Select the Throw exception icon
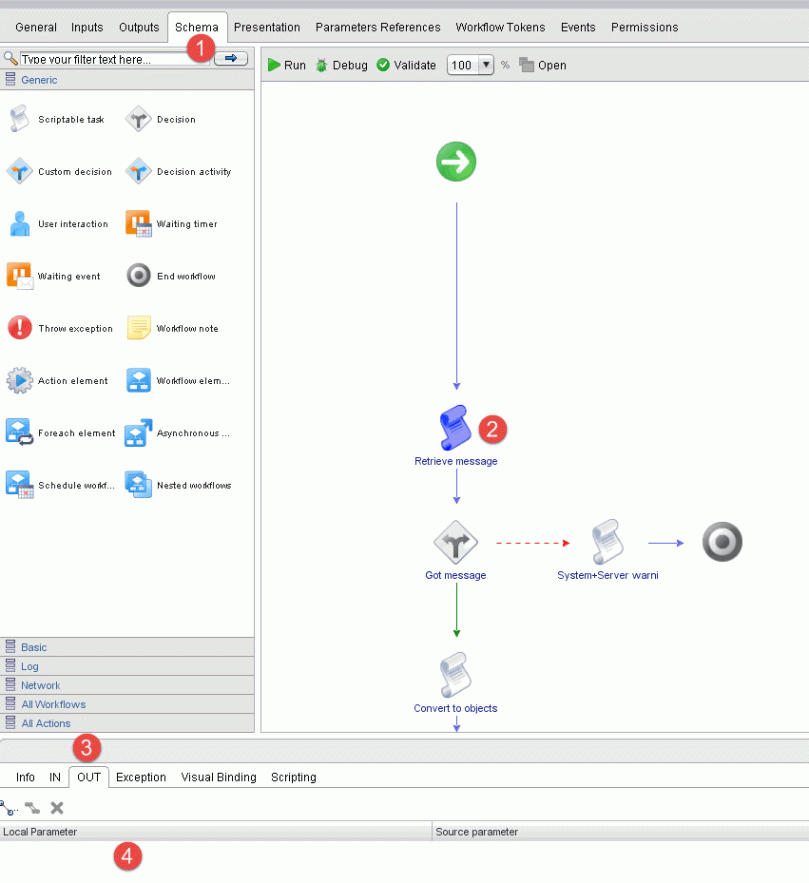The height and width of the screenshot is (883, 809). tap(19, 328)
